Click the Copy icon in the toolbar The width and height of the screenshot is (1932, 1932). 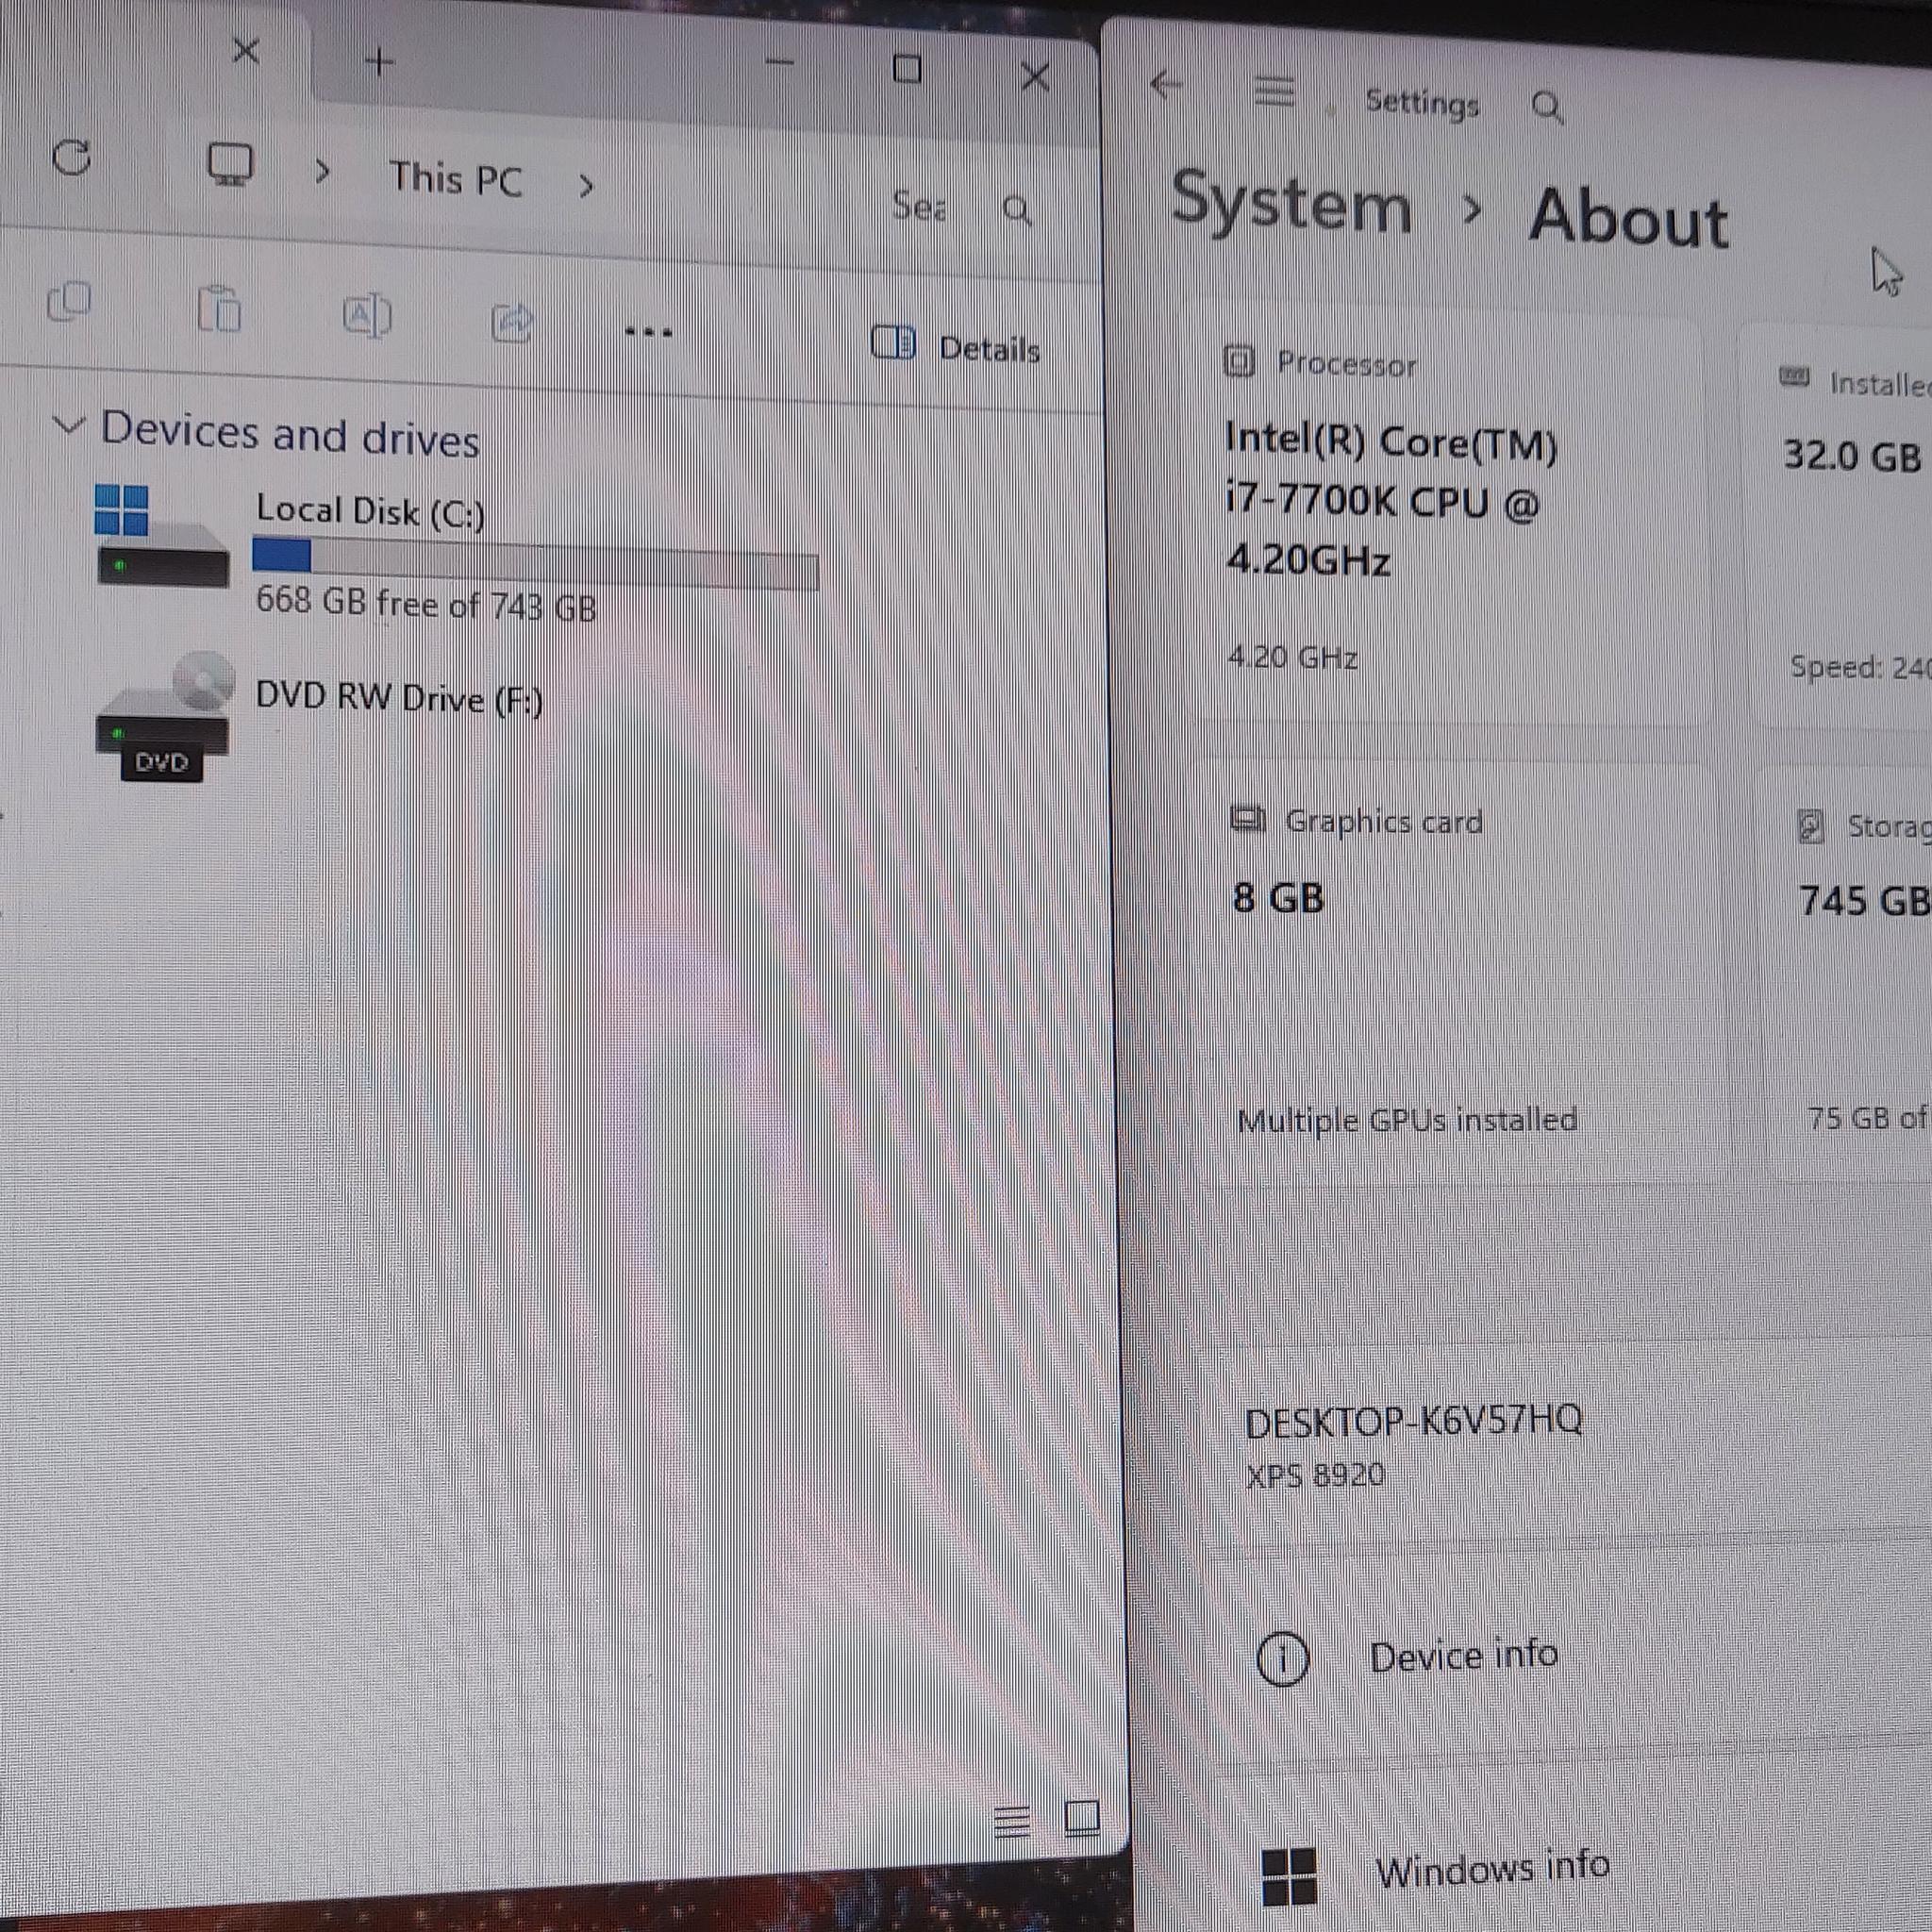point(69,301)
